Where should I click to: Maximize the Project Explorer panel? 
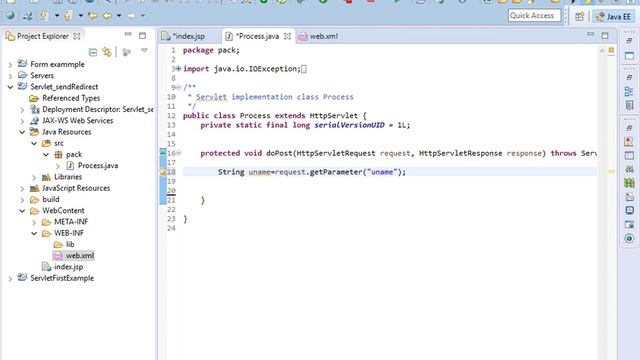[142, 36]
